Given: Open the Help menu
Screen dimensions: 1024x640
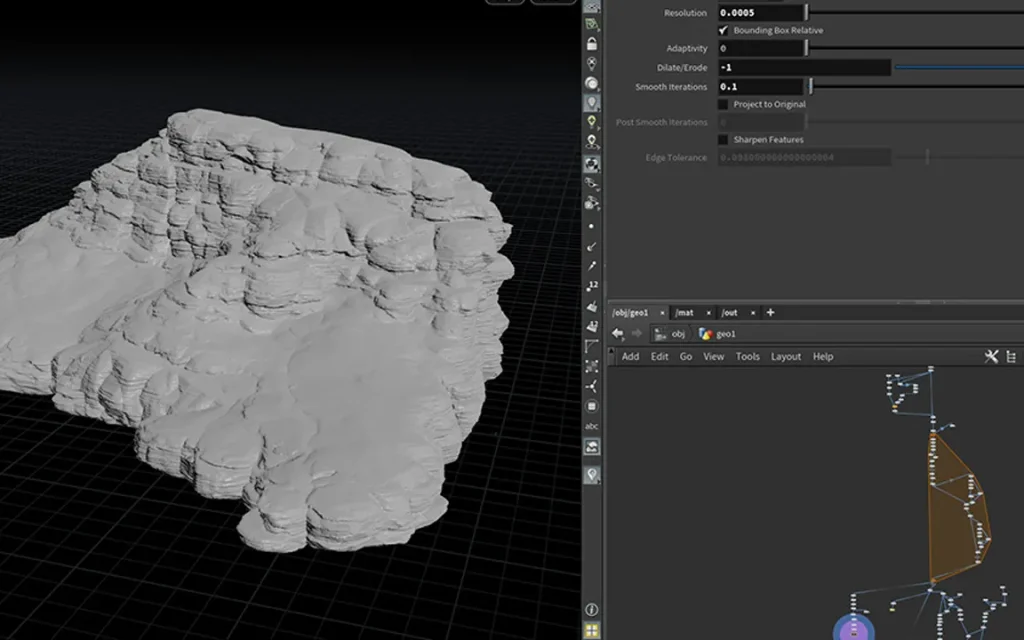Looking at the screenshot, I should click(x=823, y=357).
